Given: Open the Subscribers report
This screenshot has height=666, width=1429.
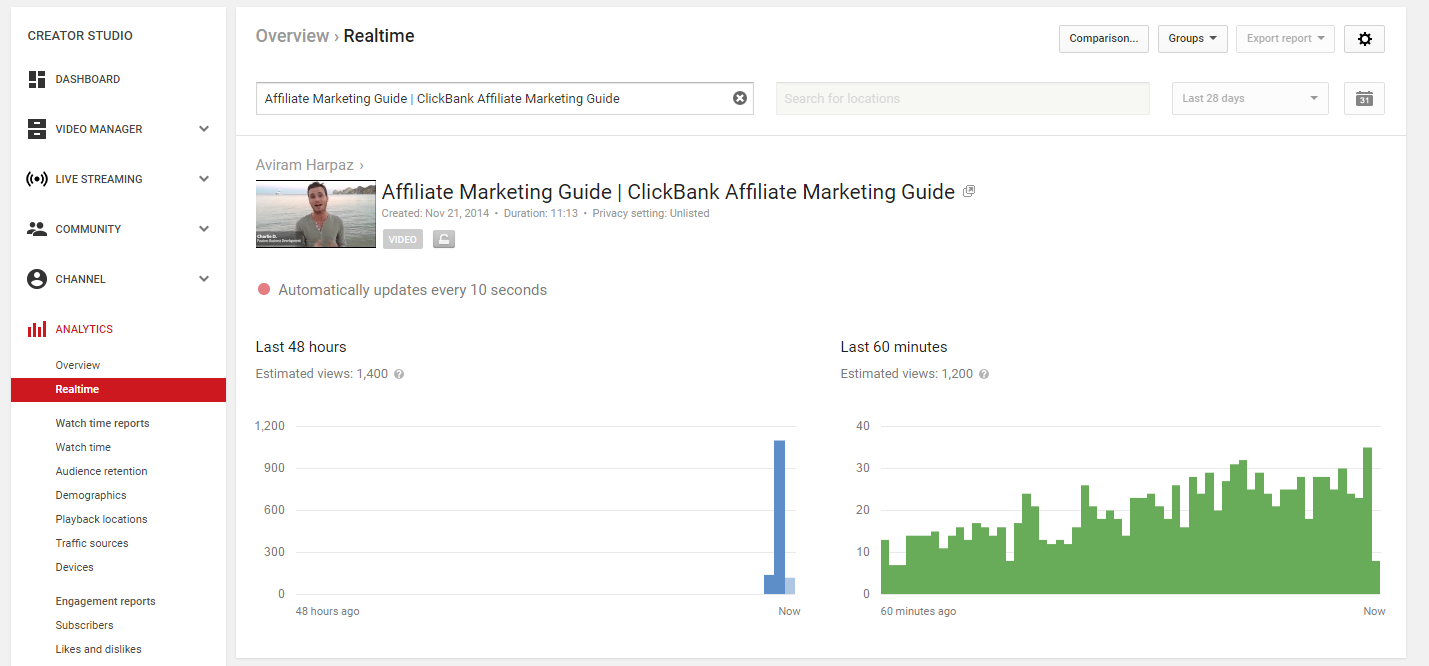Looking at the screenshot, I should [x=84, y=626].
